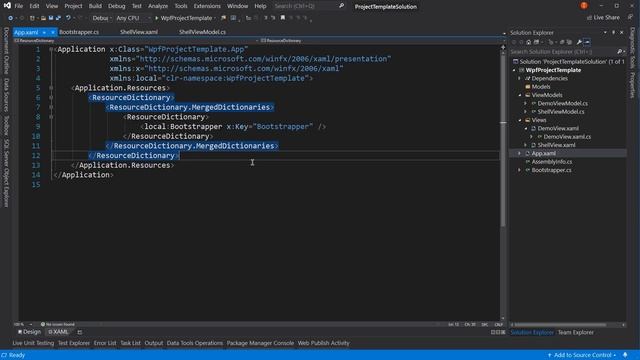Click the Visual Studio logo icon
Viewport: 640px width, 360px height.
click(7, 5)
